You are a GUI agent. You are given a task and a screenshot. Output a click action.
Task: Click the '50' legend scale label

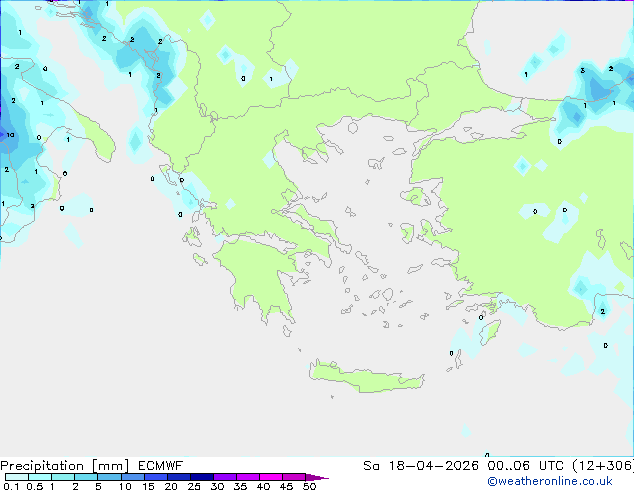tap(309, 486)
